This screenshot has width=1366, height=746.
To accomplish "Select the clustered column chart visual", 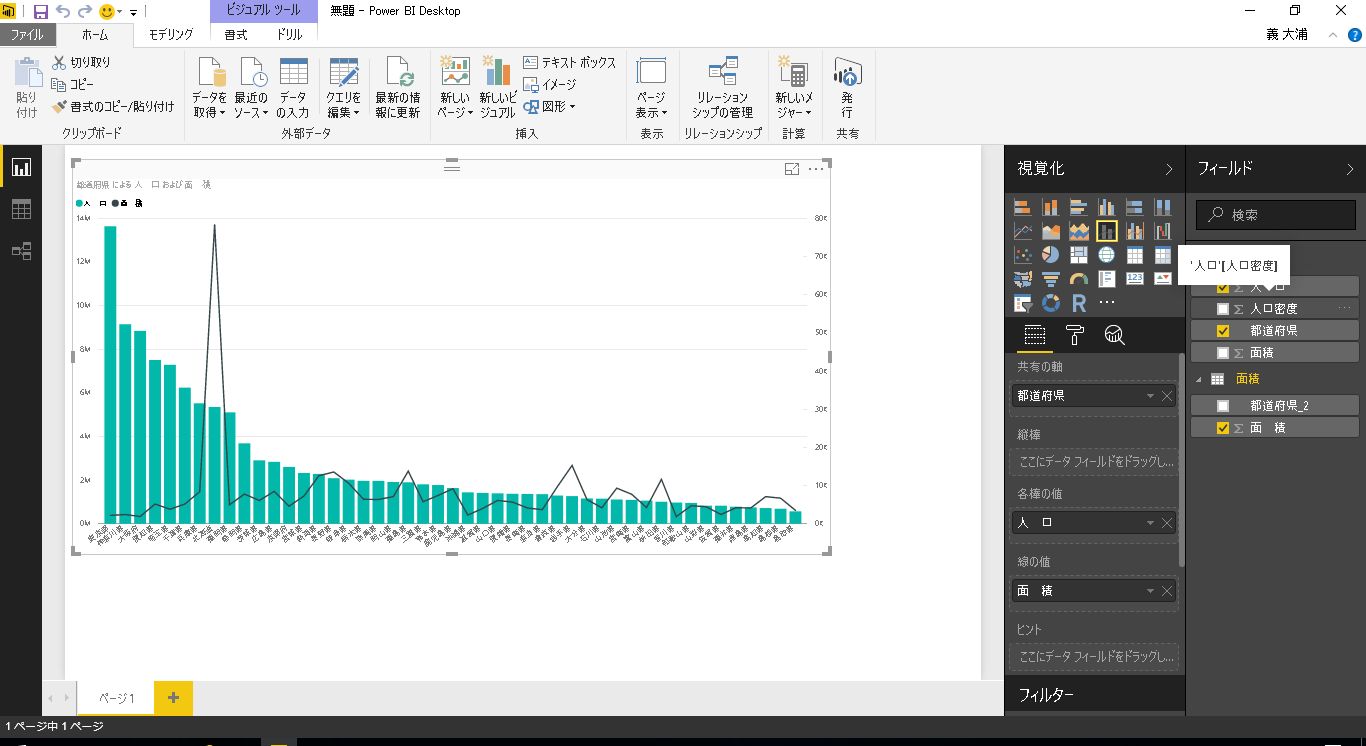I will pos(1106,207).
